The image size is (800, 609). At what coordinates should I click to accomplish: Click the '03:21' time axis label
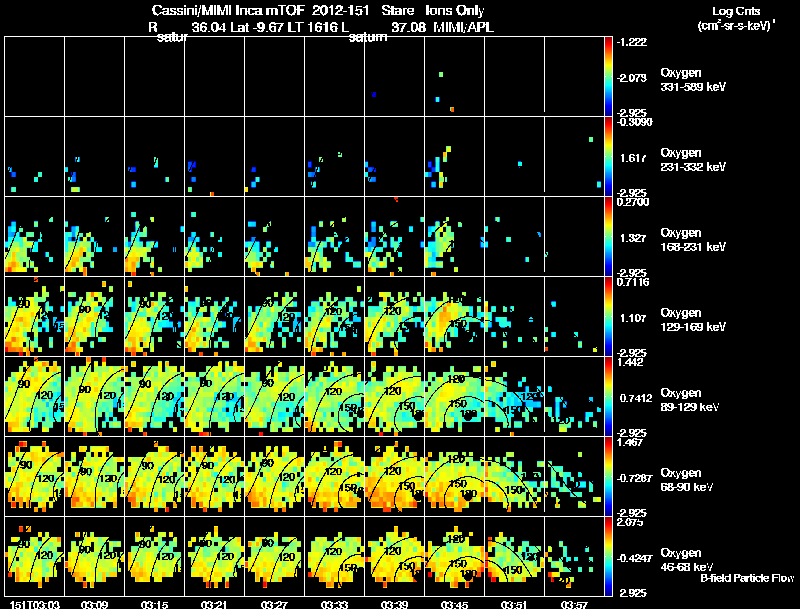(x=214, y=604)
